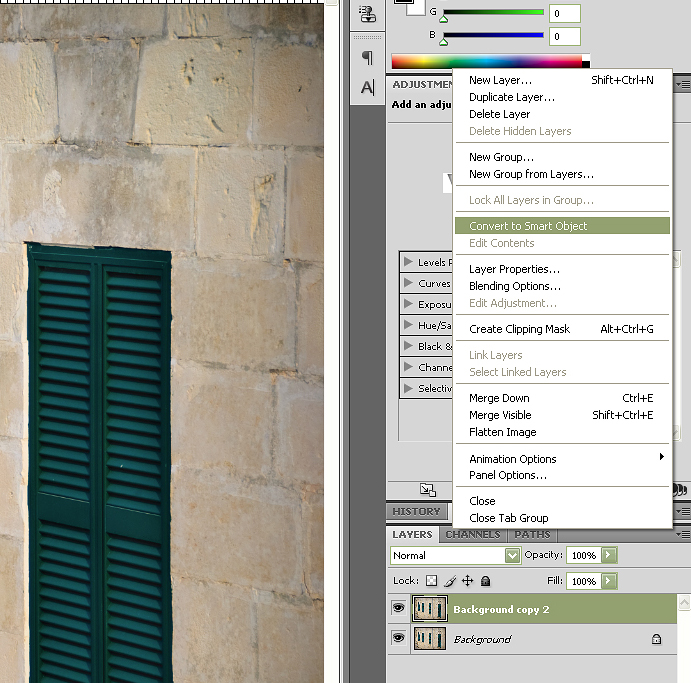Select the Background copy 2 layer thumbnail
This screenshot has width=691, height=683.
click(430, 608)
